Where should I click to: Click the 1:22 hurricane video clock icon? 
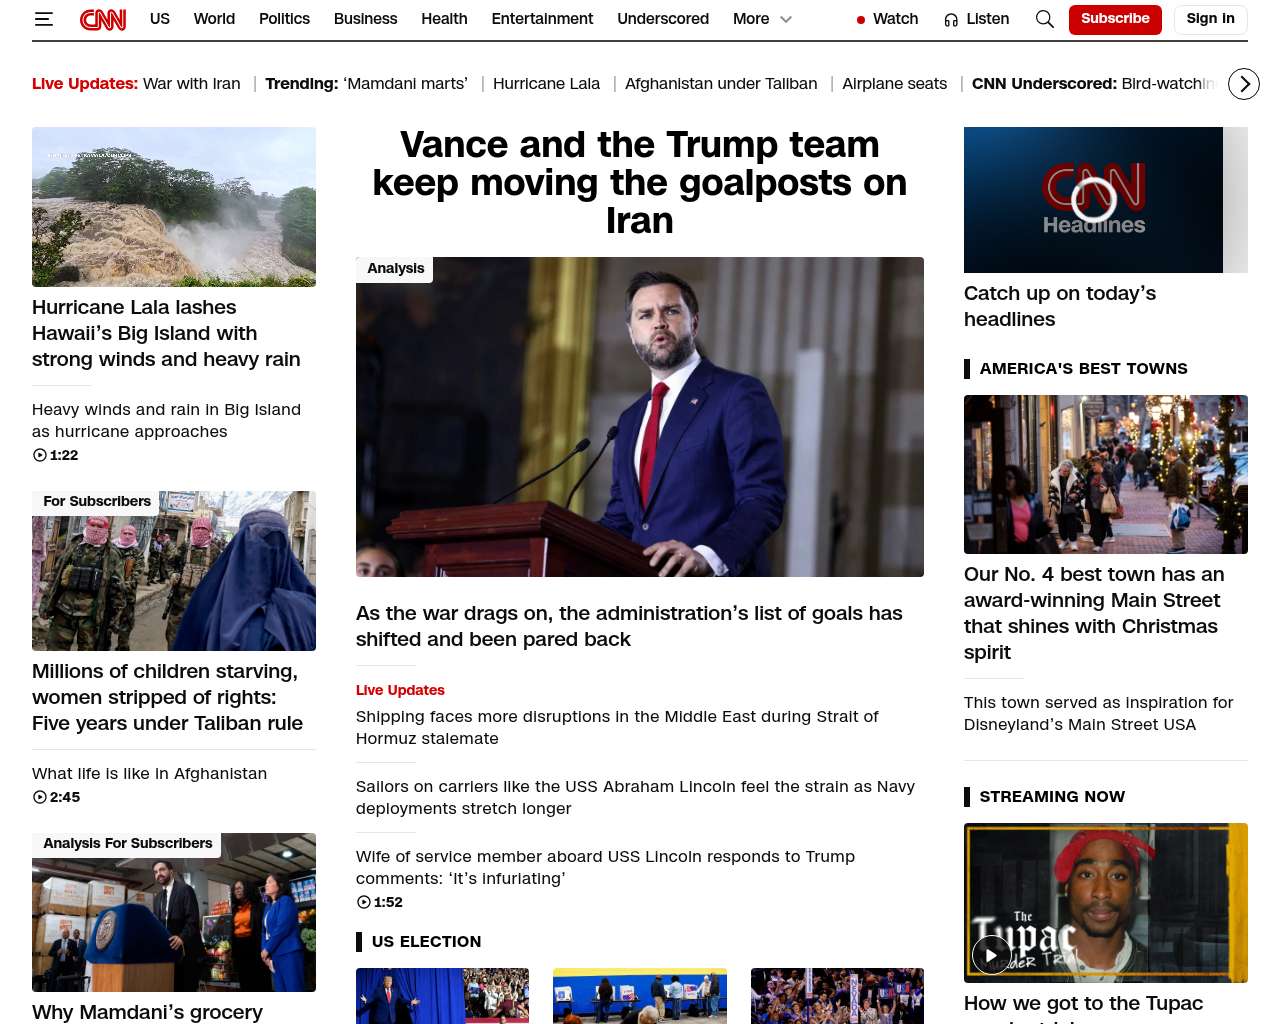point(40,455)
